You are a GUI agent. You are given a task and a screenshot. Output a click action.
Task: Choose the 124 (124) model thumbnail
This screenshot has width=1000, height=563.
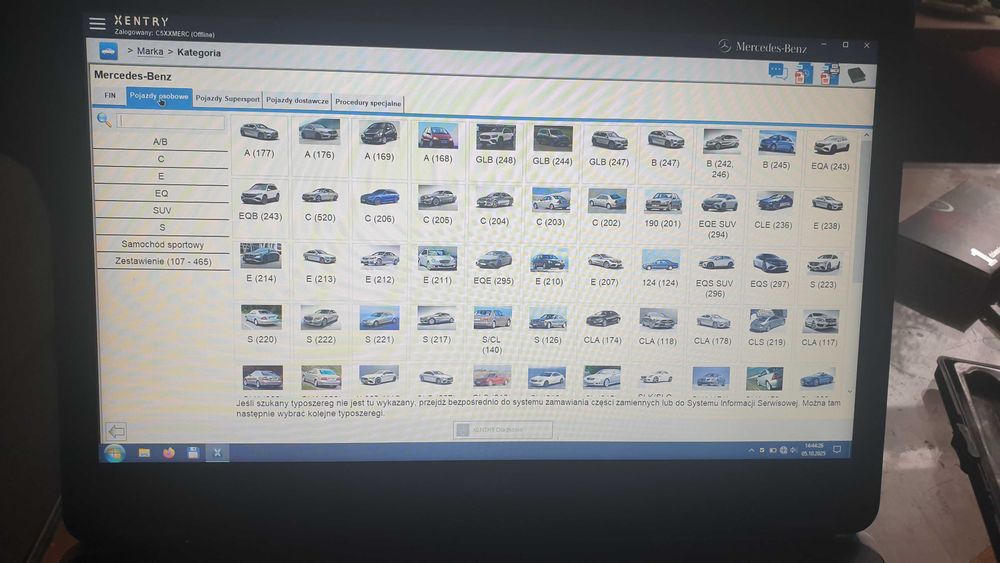tap(661, 261)
